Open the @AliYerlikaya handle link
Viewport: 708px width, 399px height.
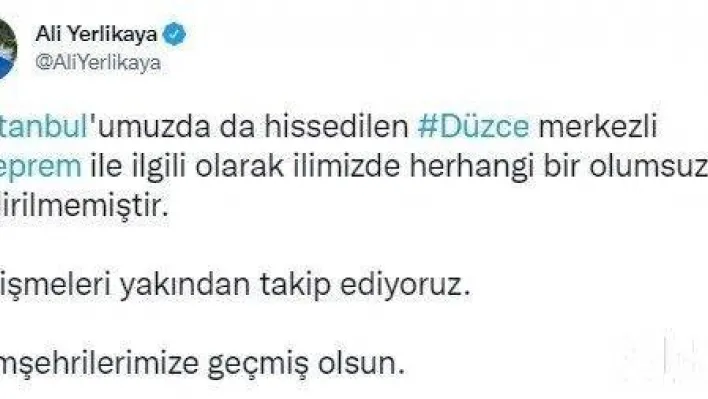coord(98,62)
